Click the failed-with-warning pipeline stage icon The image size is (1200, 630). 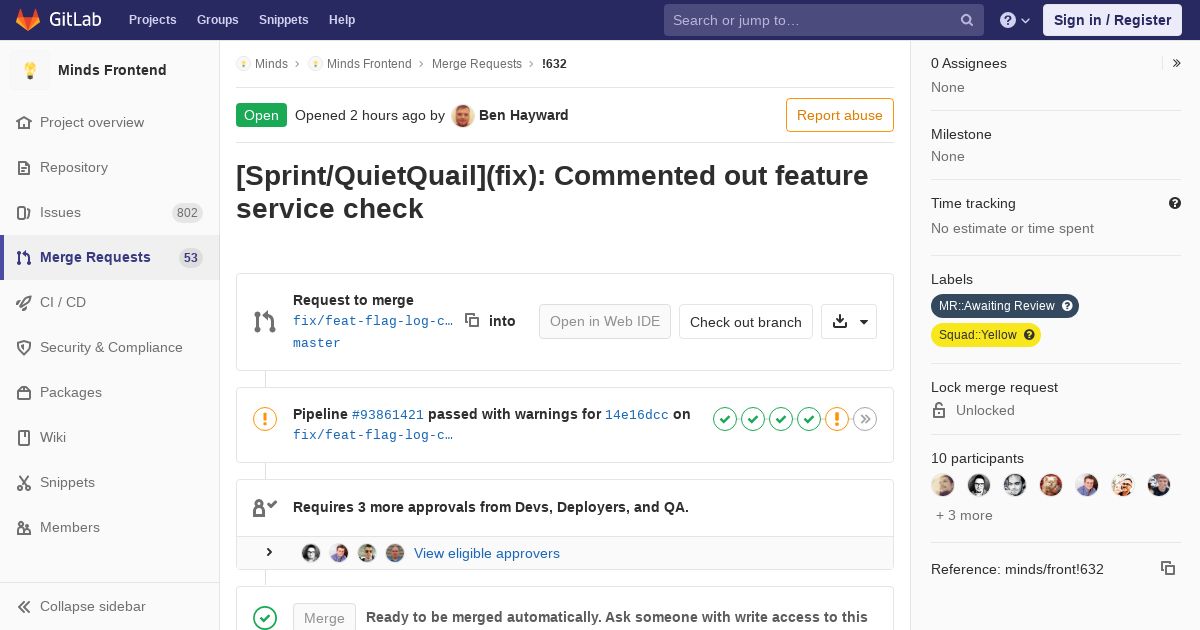(x=837, y=419)
